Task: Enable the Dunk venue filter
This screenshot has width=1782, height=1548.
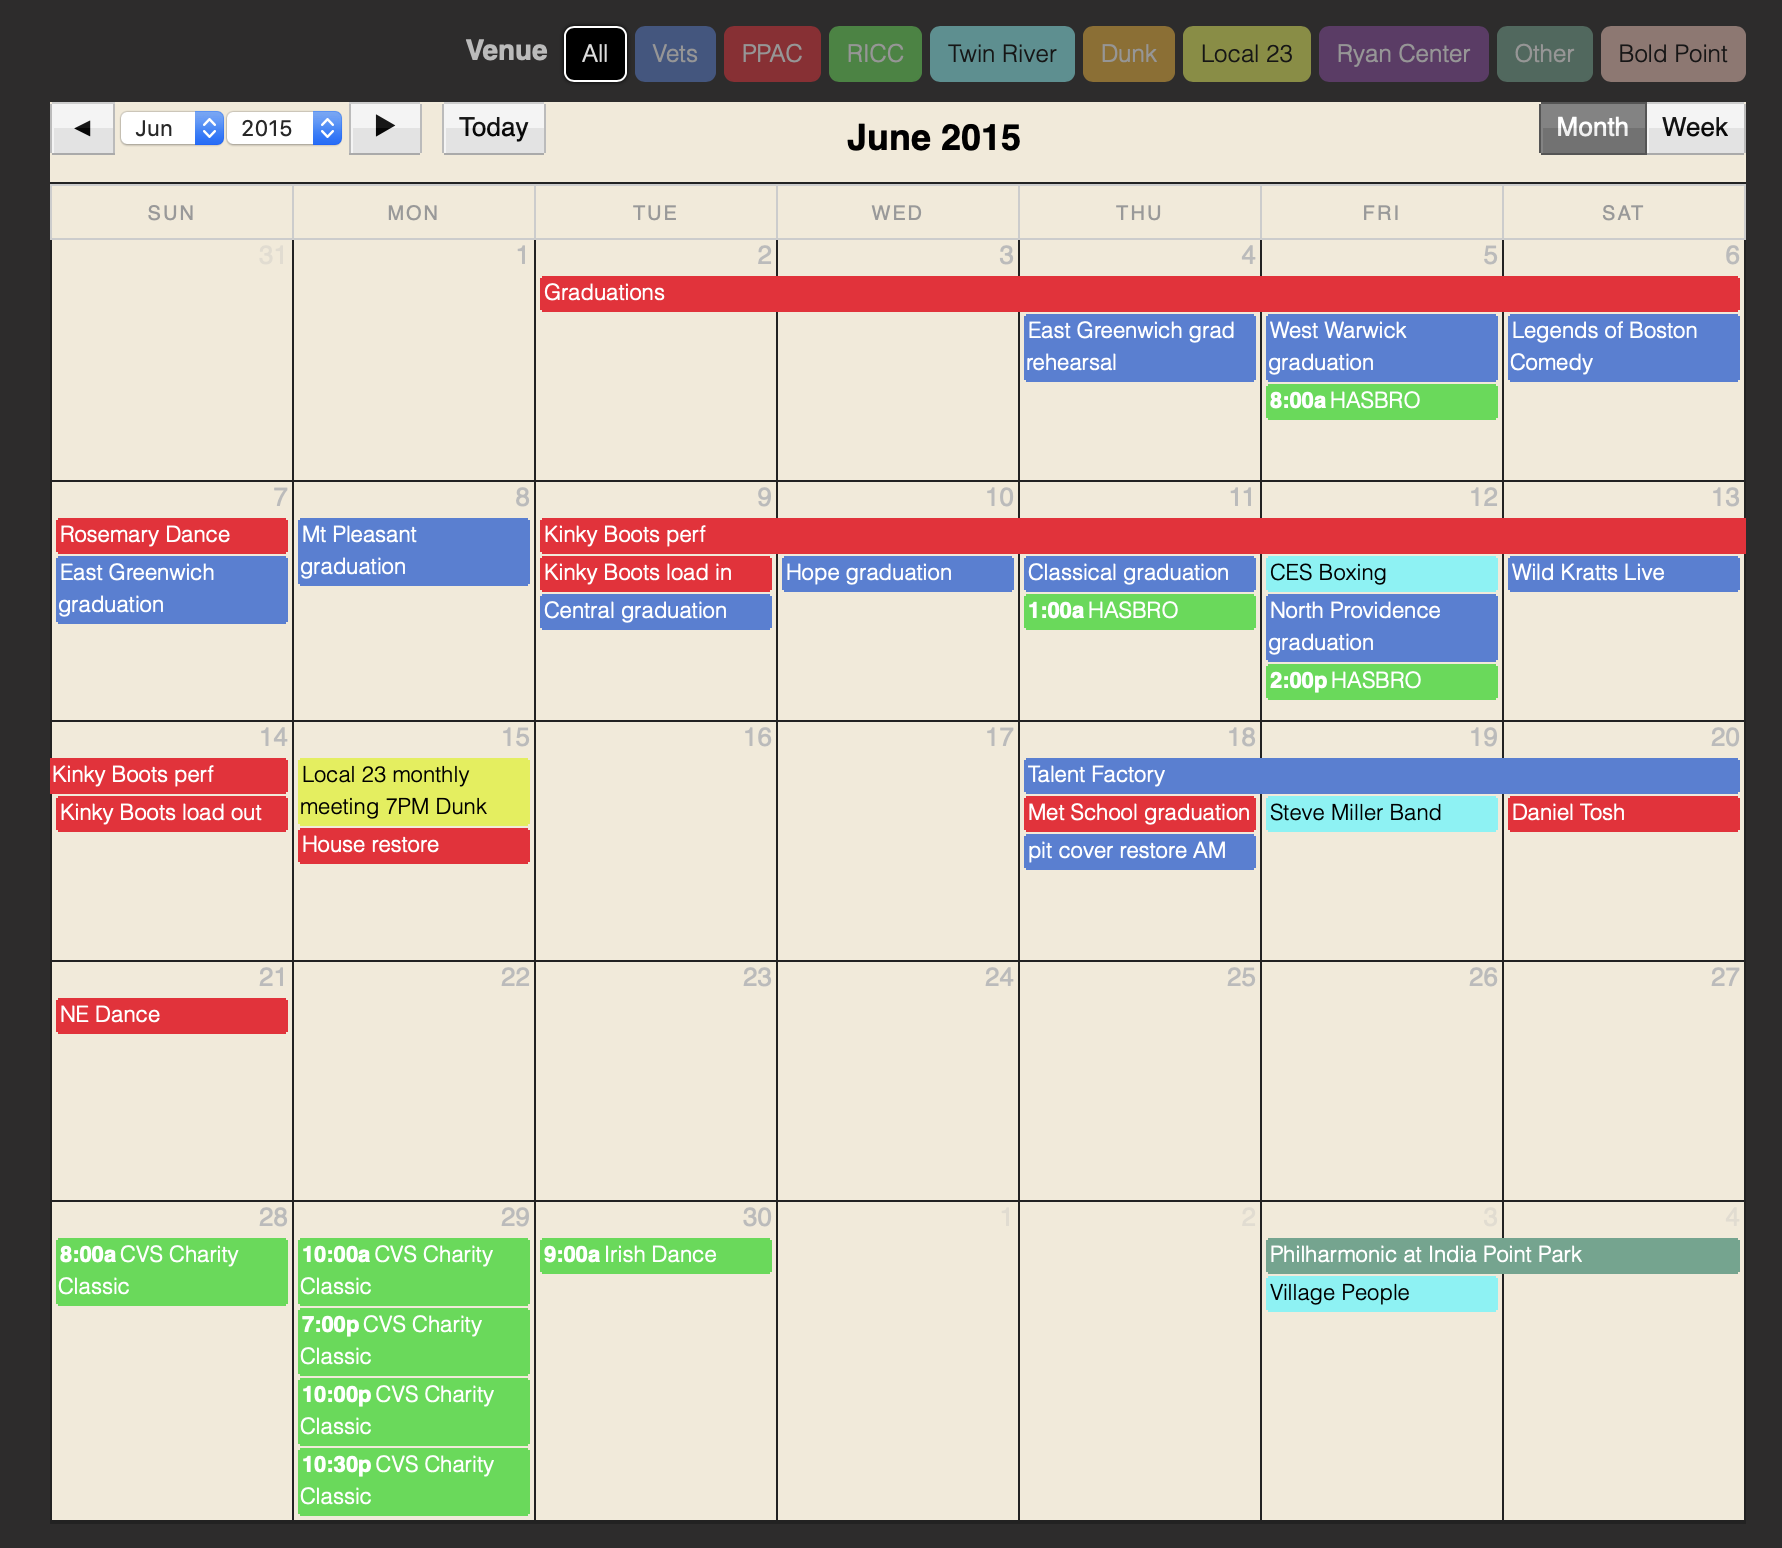Action: [x=1128, y=54]
